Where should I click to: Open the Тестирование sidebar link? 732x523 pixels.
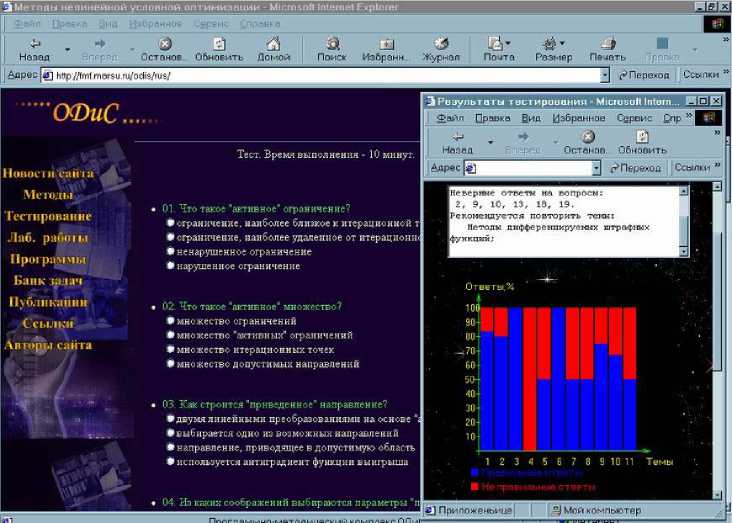[47, 216]
